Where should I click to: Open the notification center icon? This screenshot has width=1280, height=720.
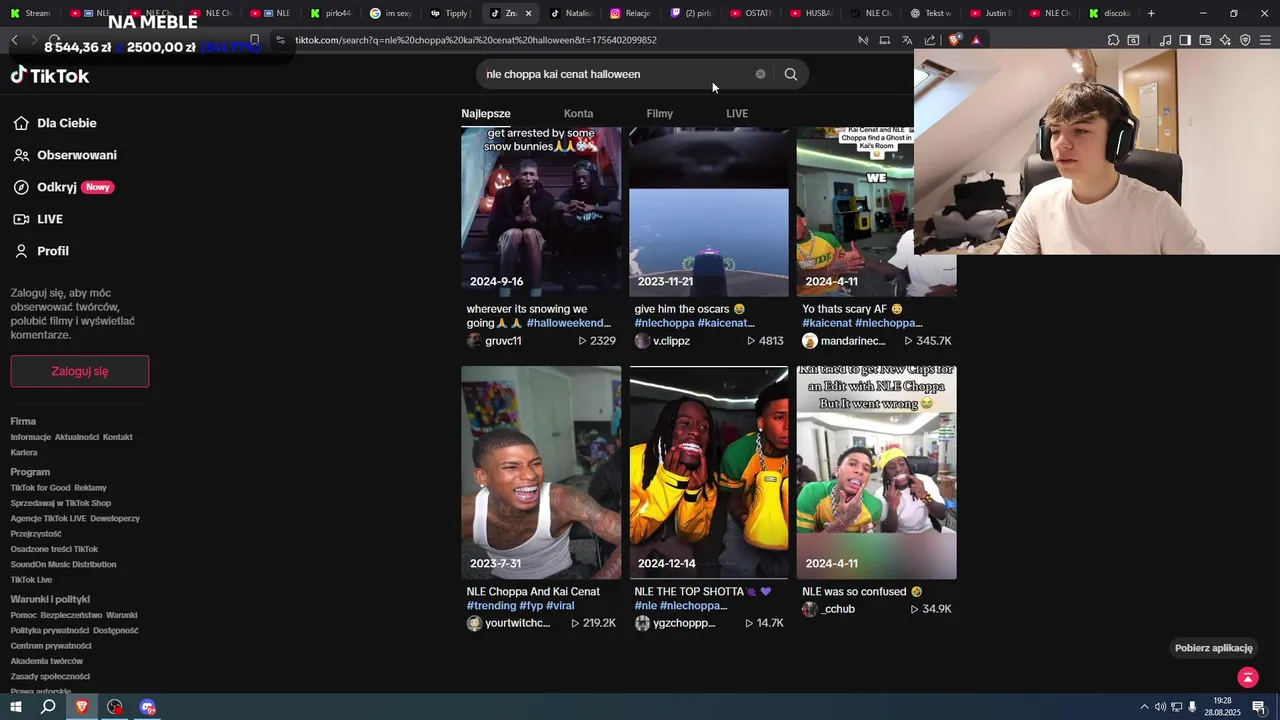point(1259,707)
